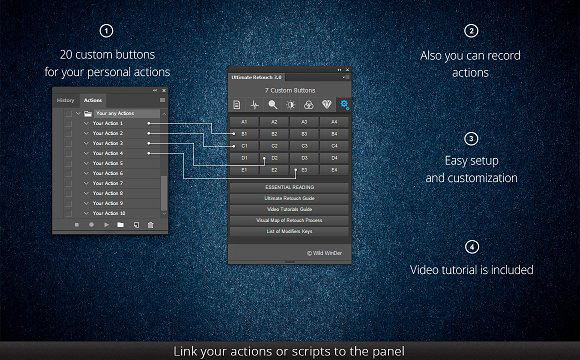580x360 pixels.
Task: Select the diamond icon tab
Action: click(x=326, y=105)
